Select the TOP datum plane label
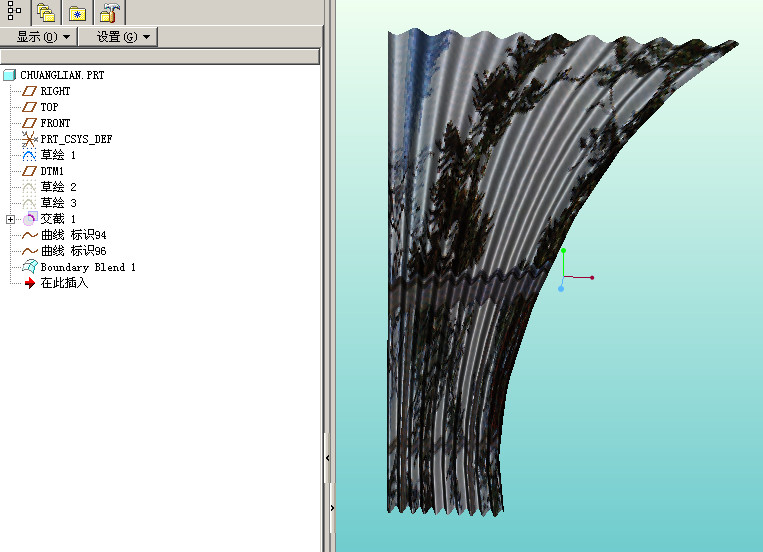This screenshot has height=552, width=763. click(x=49, y=107)
